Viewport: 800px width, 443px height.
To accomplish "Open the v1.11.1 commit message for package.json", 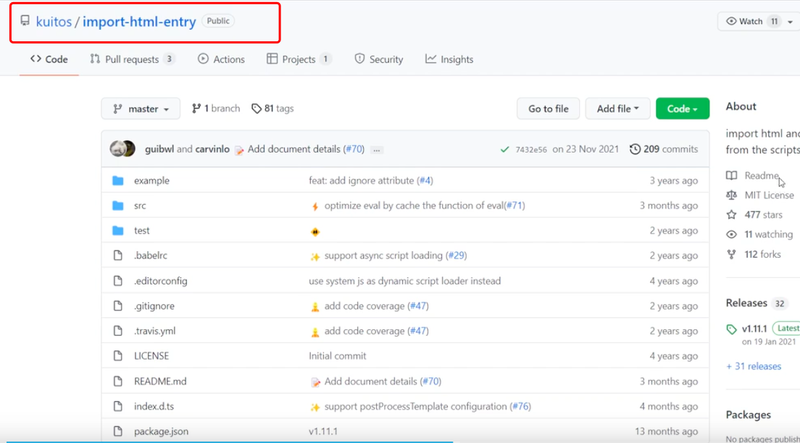I will point(322,432).
